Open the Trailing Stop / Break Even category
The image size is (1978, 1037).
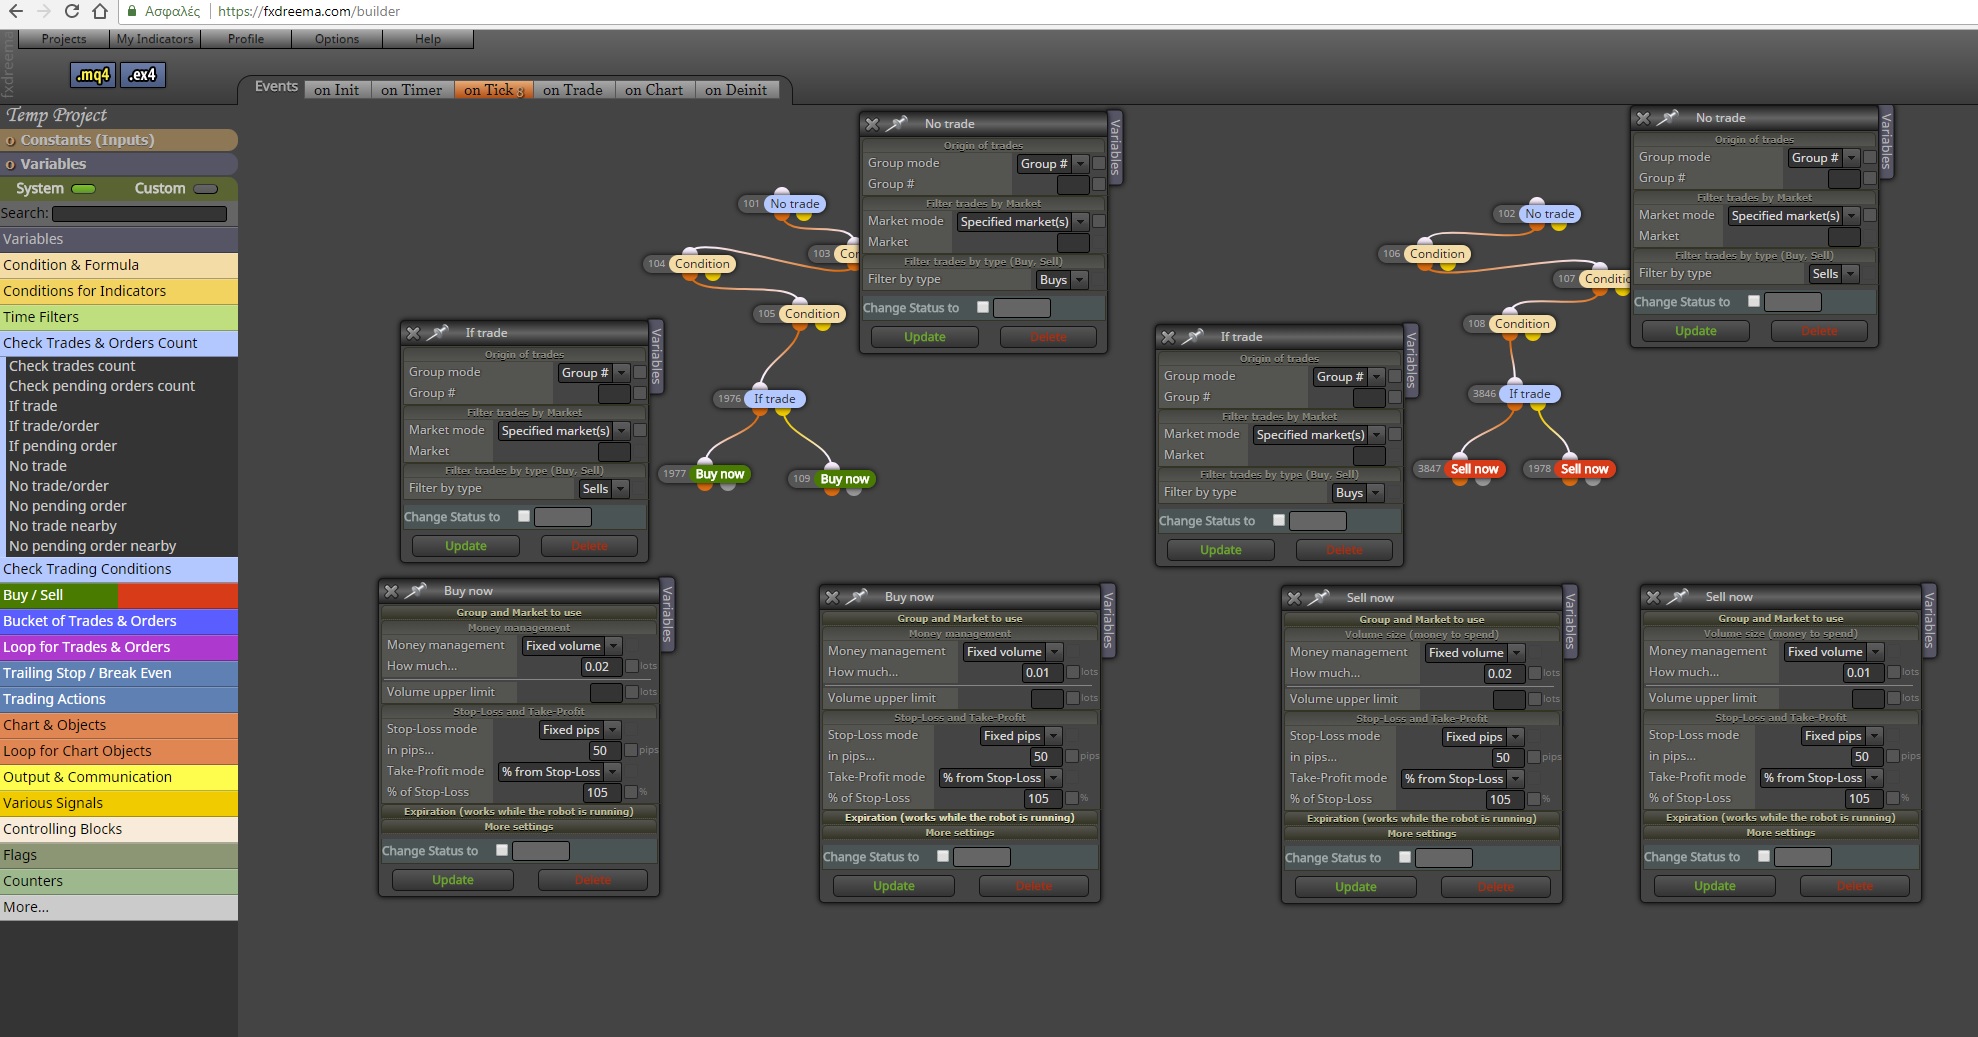point(118,673)
